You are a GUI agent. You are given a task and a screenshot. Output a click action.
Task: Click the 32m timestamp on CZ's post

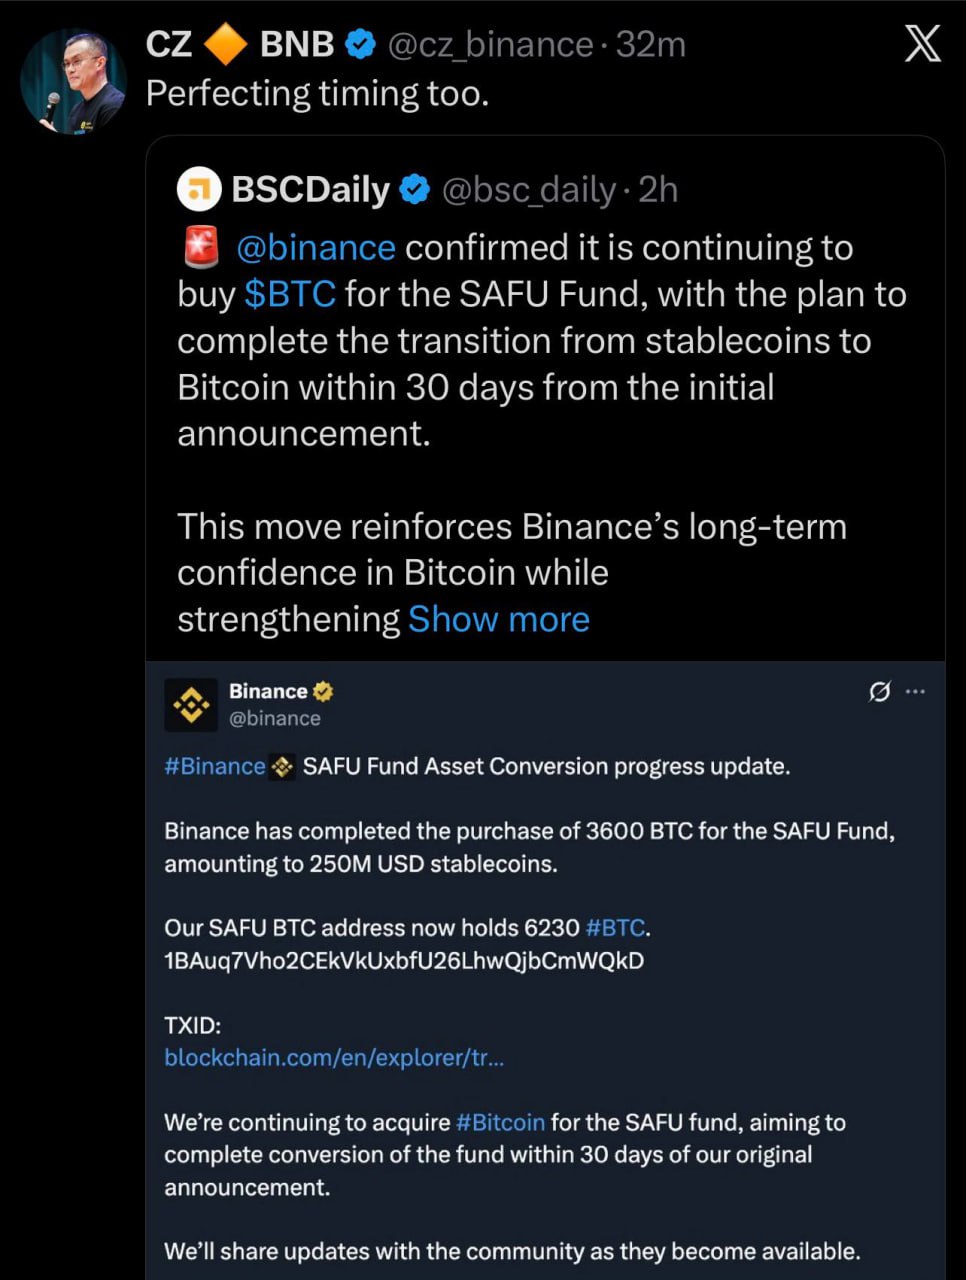[x=651, y=45]
